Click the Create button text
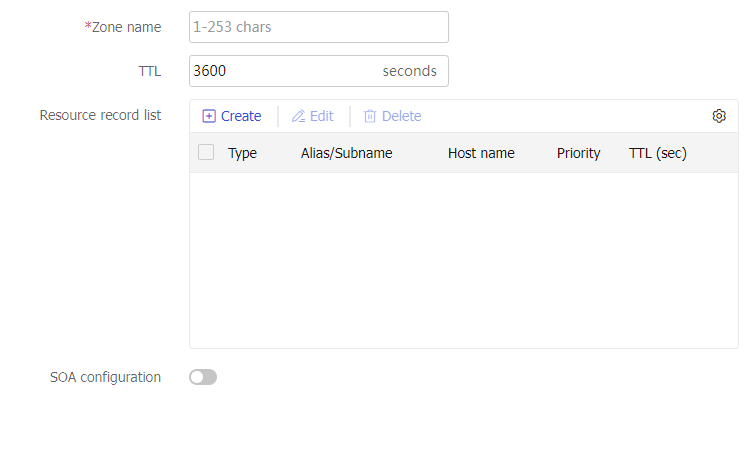 tap(241, 116)
